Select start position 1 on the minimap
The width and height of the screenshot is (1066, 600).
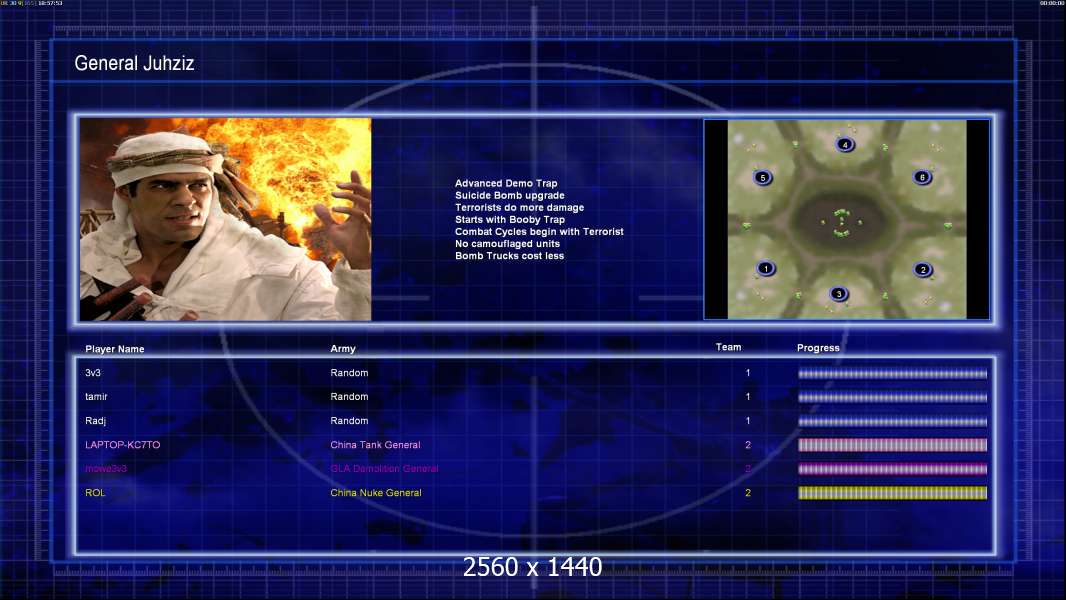766,268
